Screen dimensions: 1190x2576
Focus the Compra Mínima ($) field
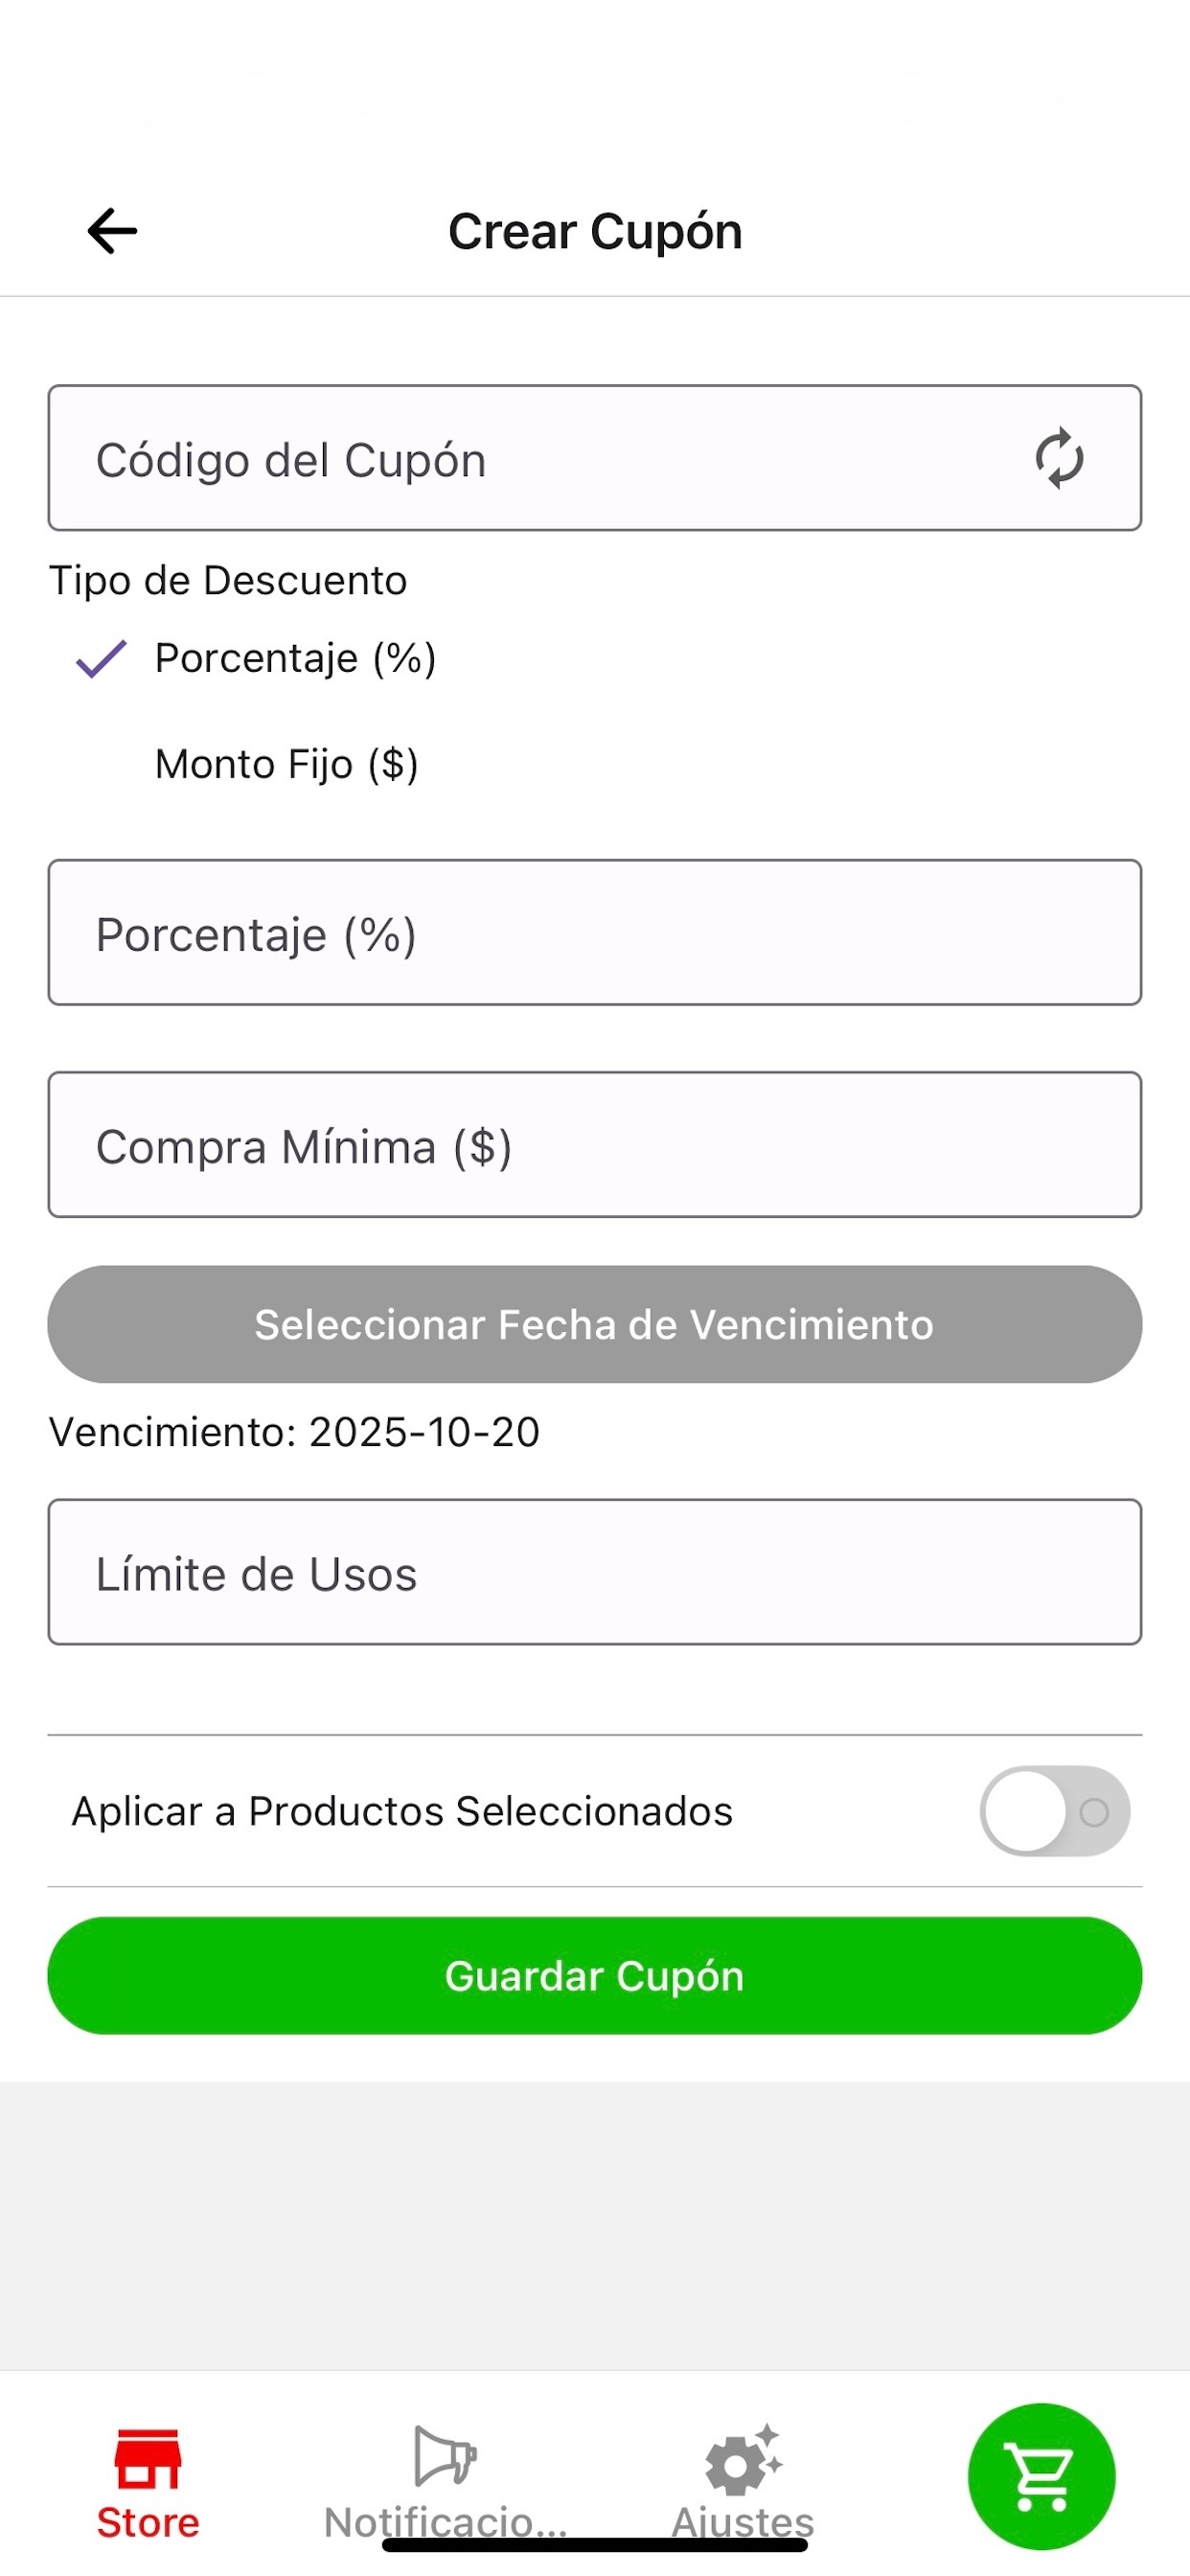[595, 1144]
